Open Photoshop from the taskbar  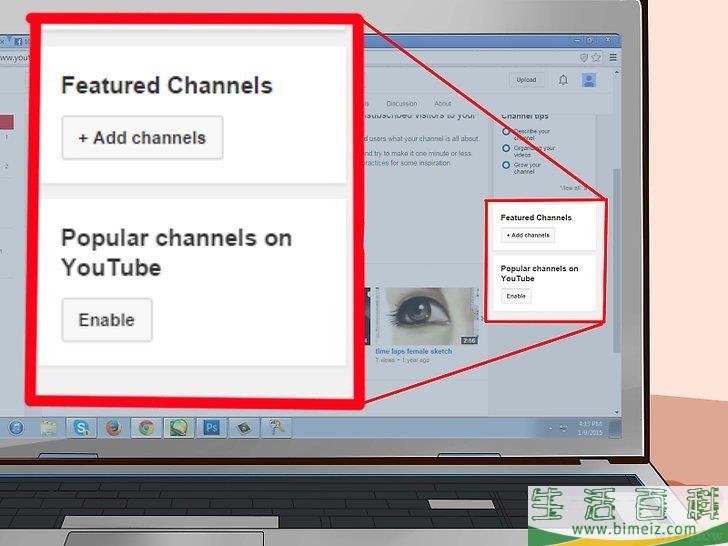click(x=211, y=428)
